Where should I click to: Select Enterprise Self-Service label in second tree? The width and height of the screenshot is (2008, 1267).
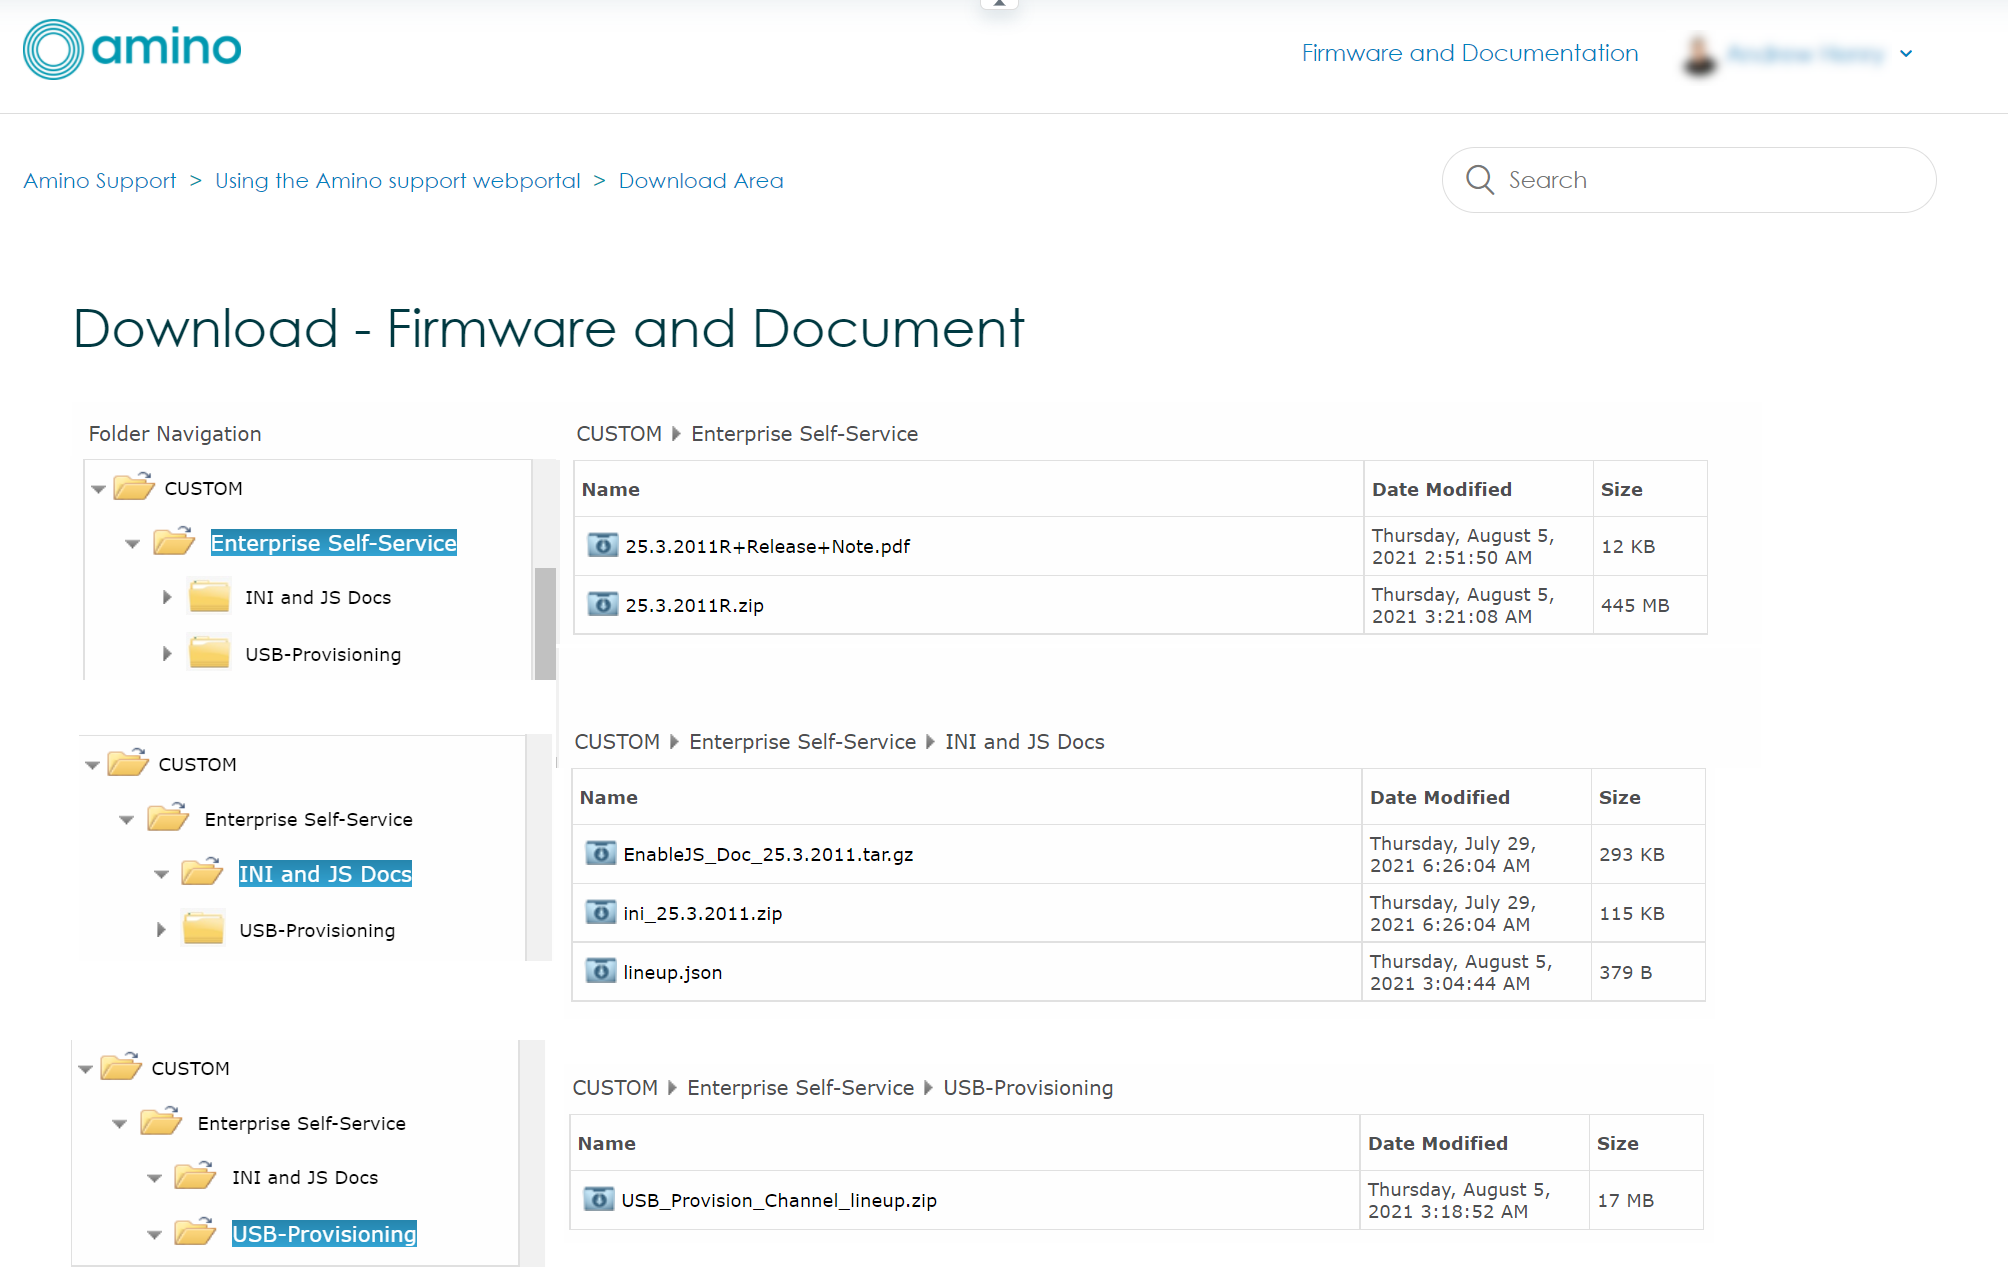click(x=309, y=820)
